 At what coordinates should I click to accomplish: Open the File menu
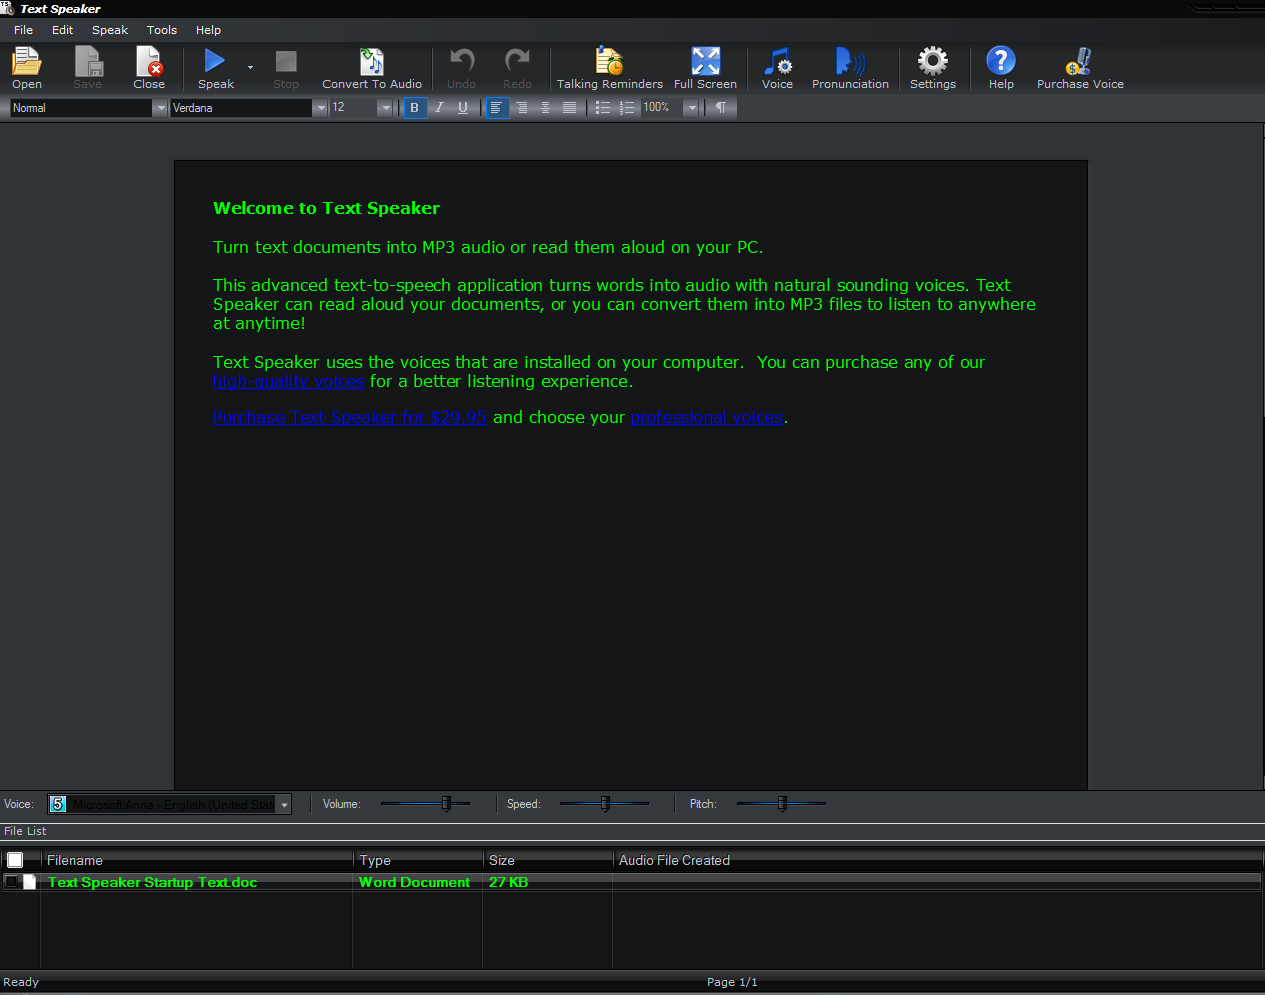click(x=23, y=30)
